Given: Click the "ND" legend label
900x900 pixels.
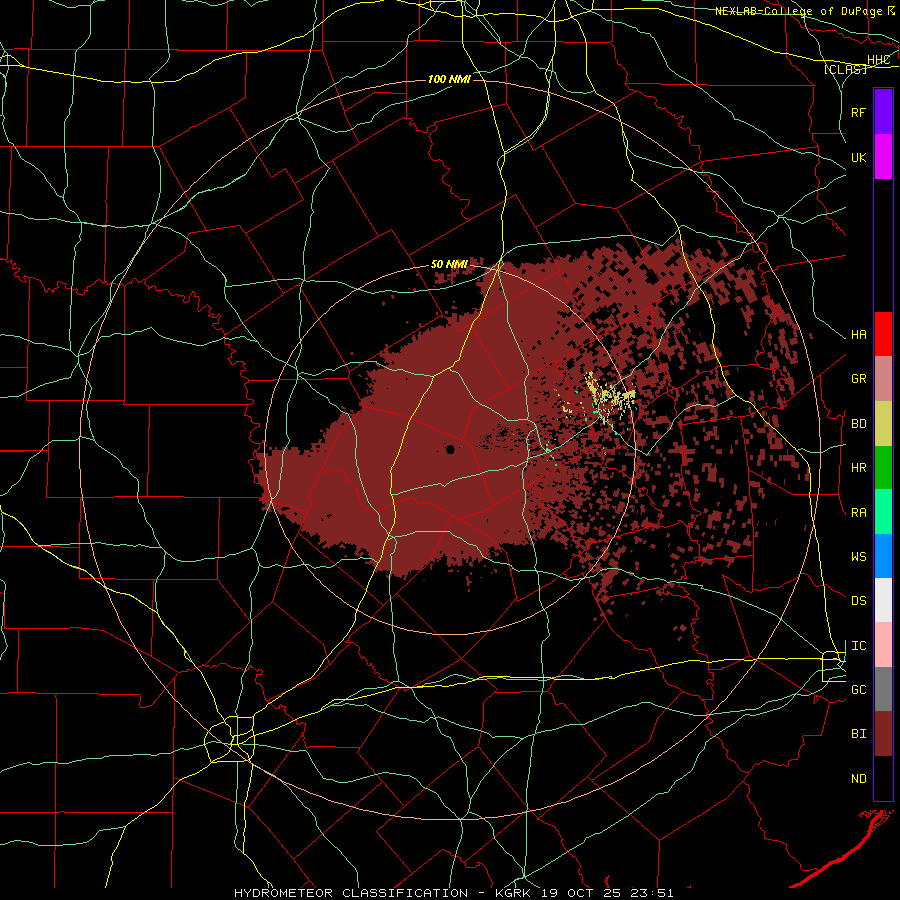Looking at the screenshot, I should tap(858, 779).
